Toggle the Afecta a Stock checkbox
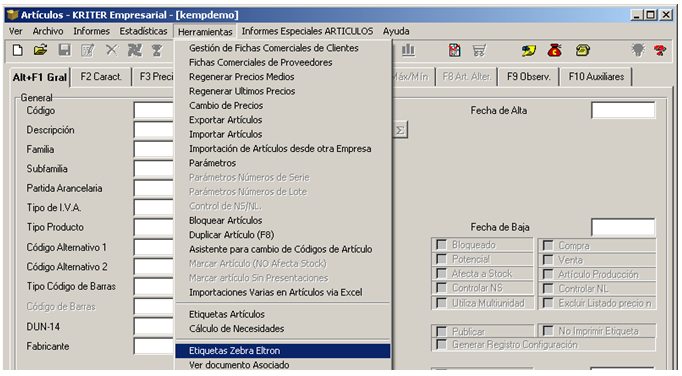The image size is (682, 376). click(x=441, y=274)
